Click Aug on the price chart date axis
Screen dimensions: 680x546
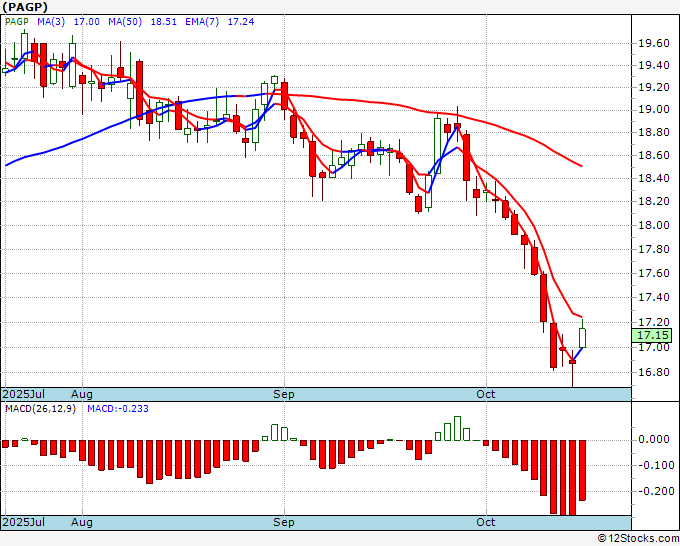click(82, 394)
